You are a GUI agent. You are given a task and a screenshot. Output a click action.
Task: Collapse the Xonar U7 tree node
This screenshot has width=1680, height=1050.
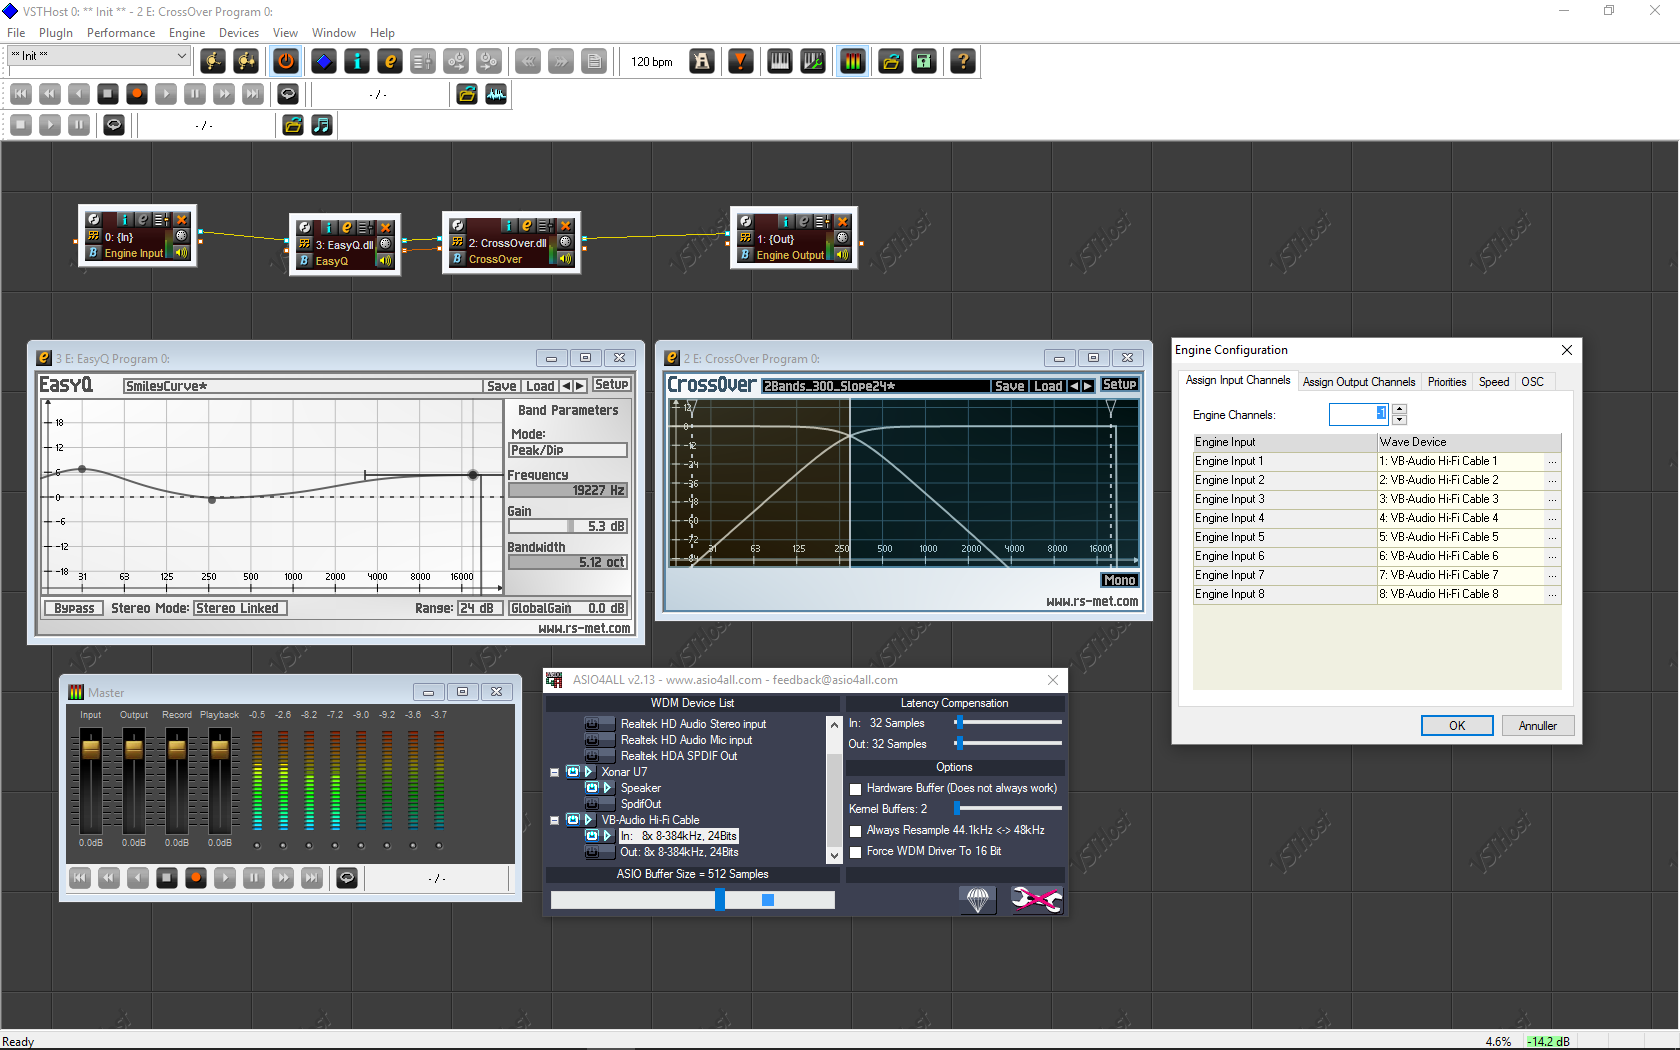(554, 772)
